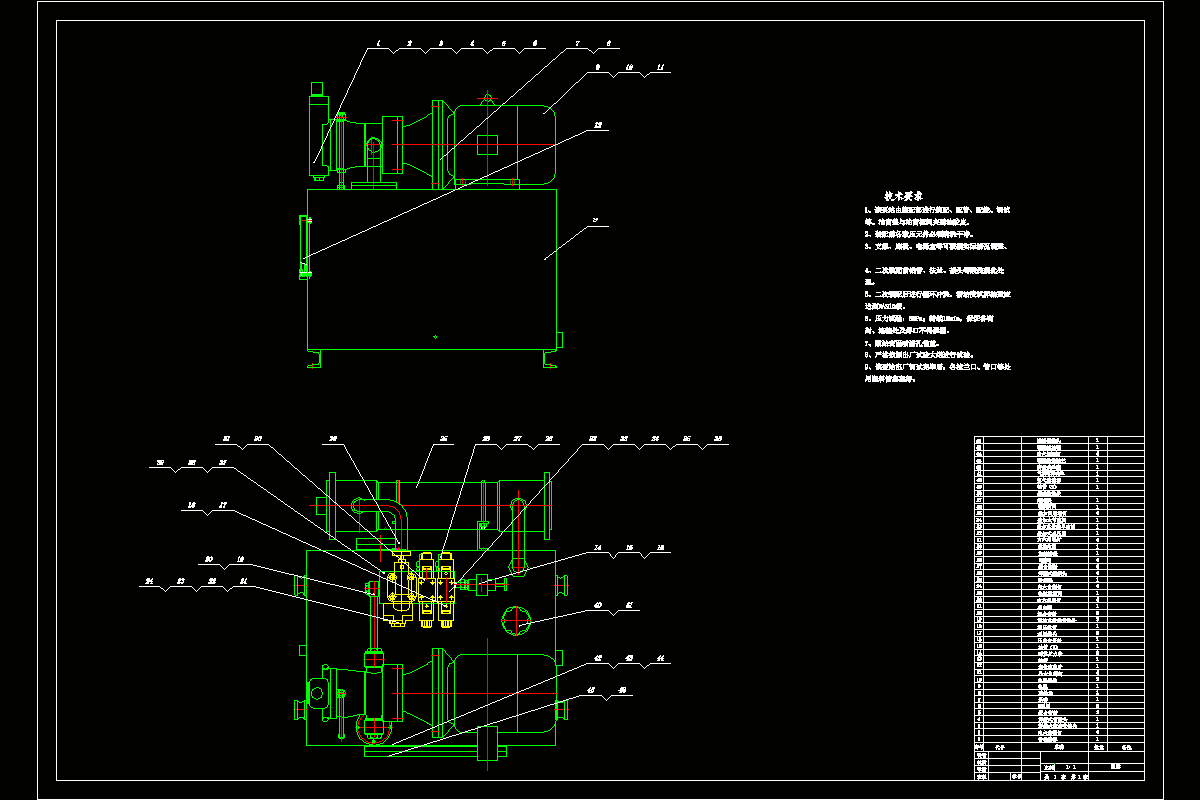This screenshot has height=800, width=1200.
Task: Select the drain point at the tank bottom center
Action: 434,337
